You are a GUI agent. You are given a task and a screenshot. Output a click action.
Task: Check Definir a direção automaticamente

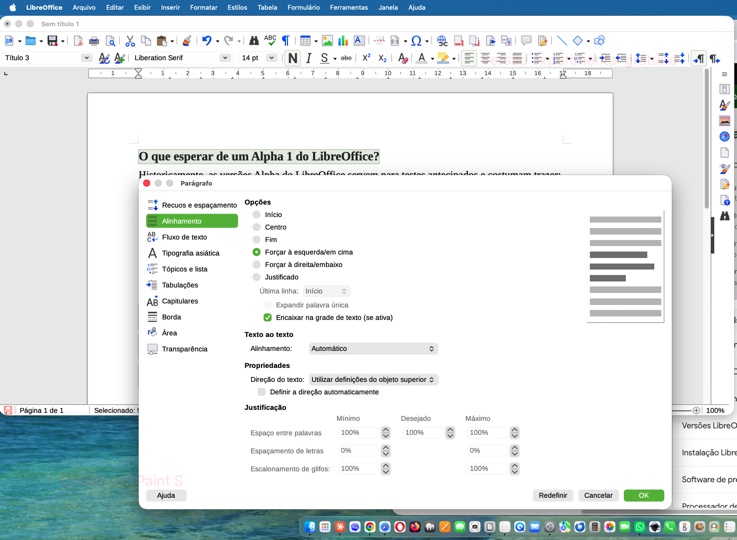[262, 392]
